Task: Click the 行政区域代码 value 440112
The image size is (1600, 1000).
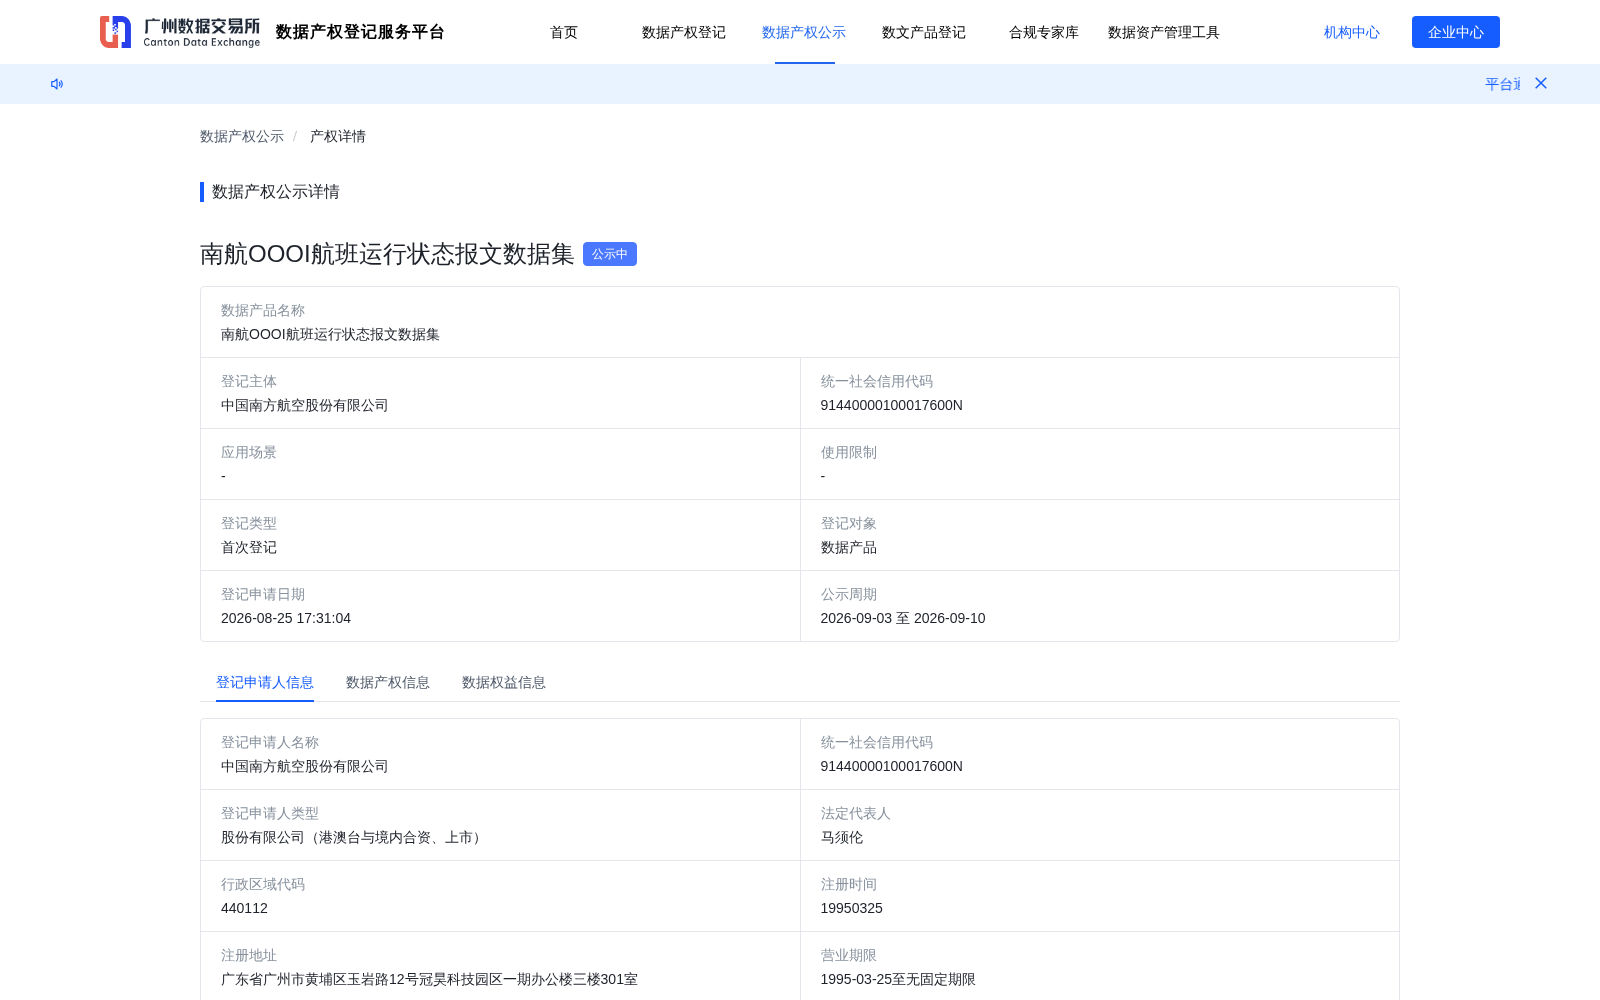Action: [x=244, y=908]
